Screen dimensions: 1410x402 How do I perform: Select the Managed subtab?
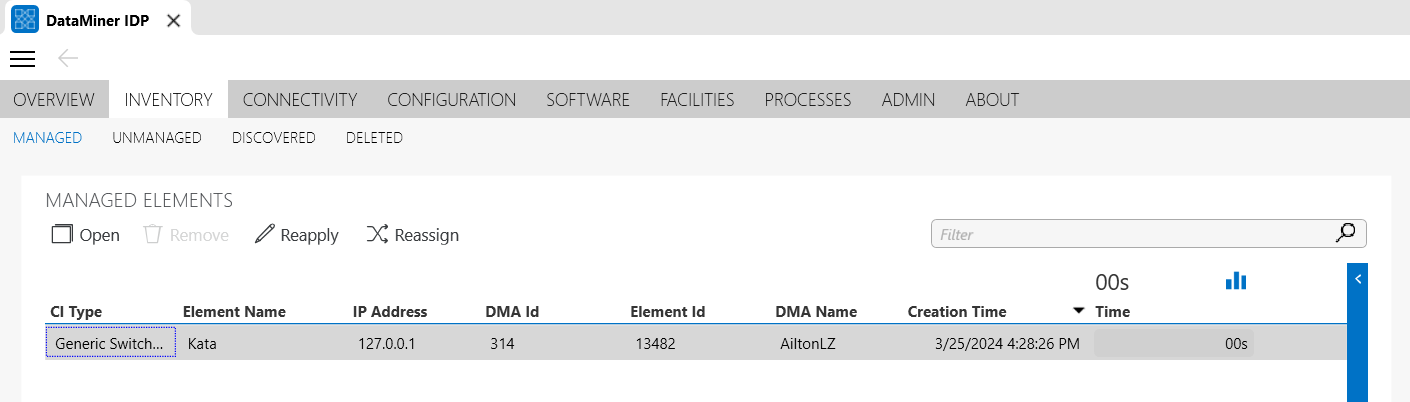point(47,138)
